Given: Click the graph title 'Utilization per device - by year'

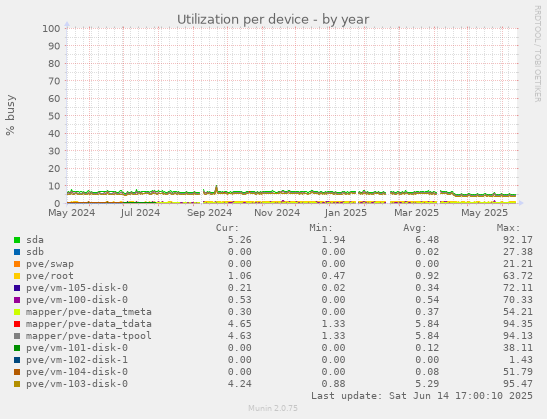Looking at the screenshot, I should coord(273,20).
